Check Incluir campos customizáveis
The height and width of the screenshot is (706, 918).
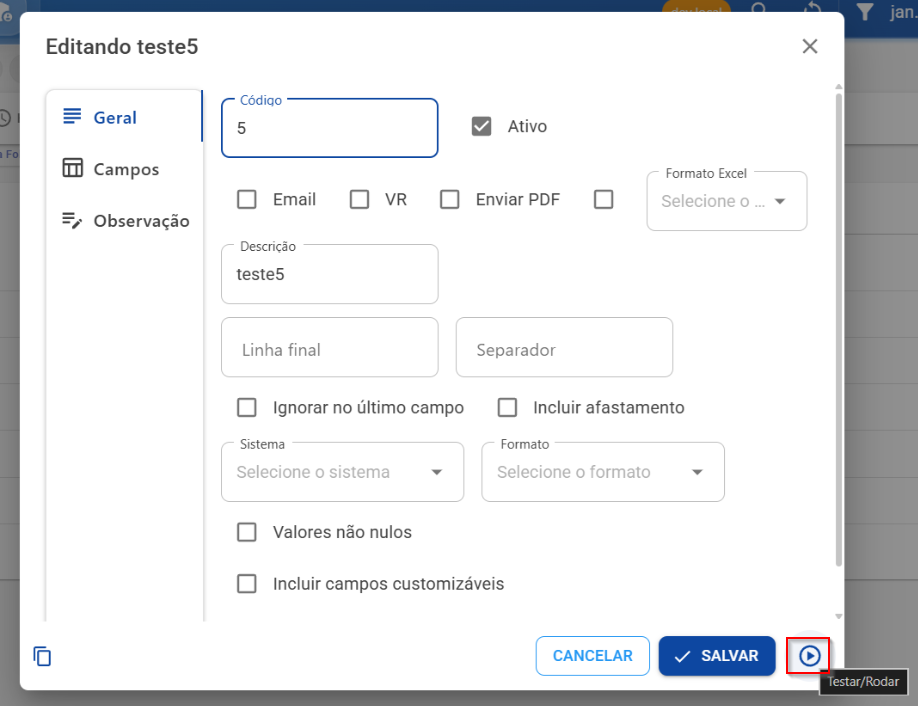246,583
